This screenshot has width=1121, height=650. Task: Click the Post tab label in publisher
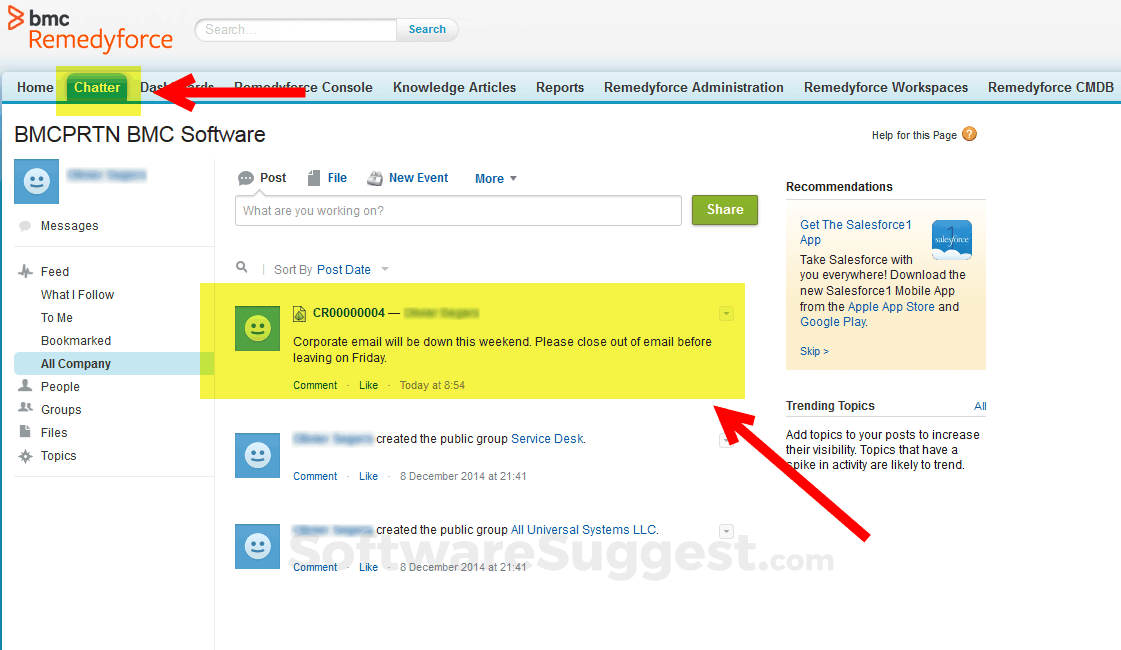(x=273, y=178)
